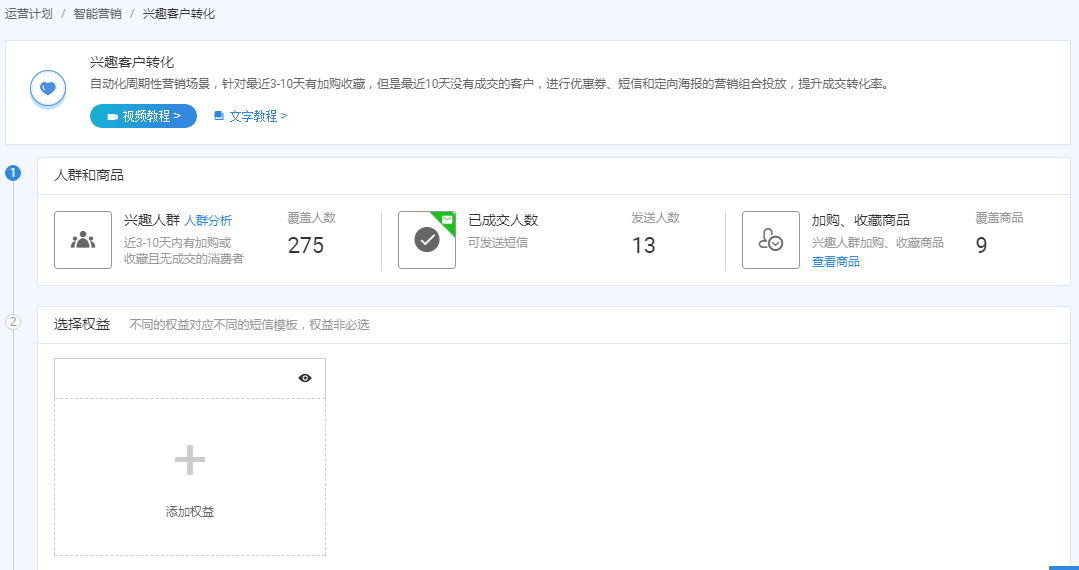The width and height of the screenshot is (1079, 570).
Task: Click the heart icon beside 兴趣客户转化 title
Action: pyautogui.click(x=47, y=89)
